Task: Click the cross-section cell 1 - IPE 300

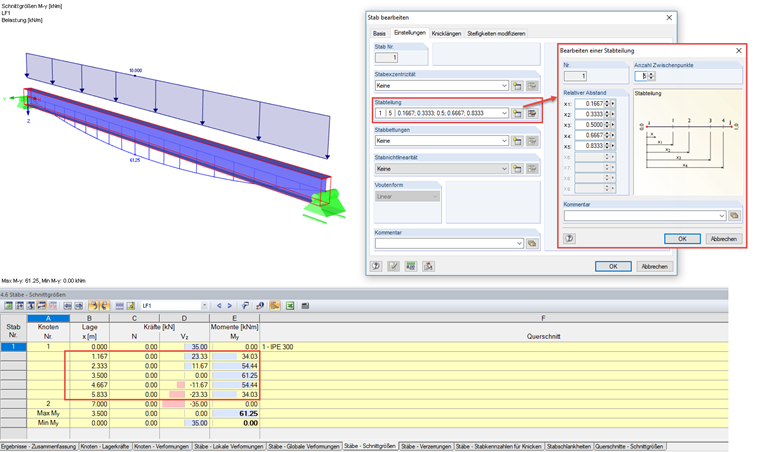Action: click(494, 347)
